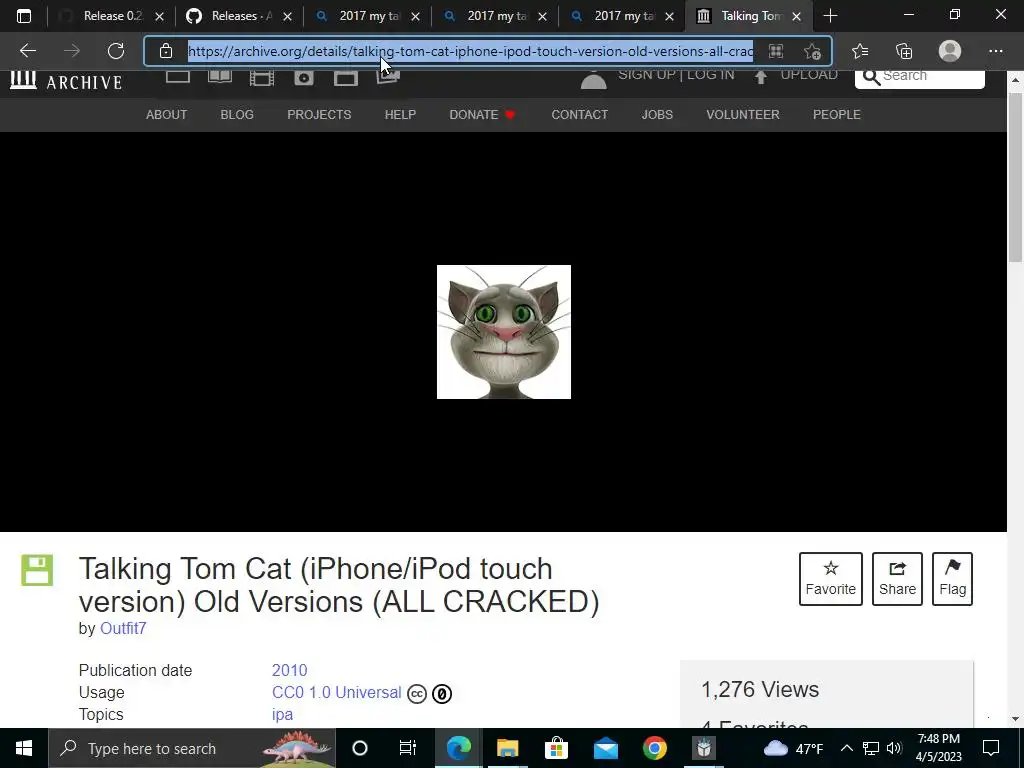Reload the current page

(x=116, y=51)
